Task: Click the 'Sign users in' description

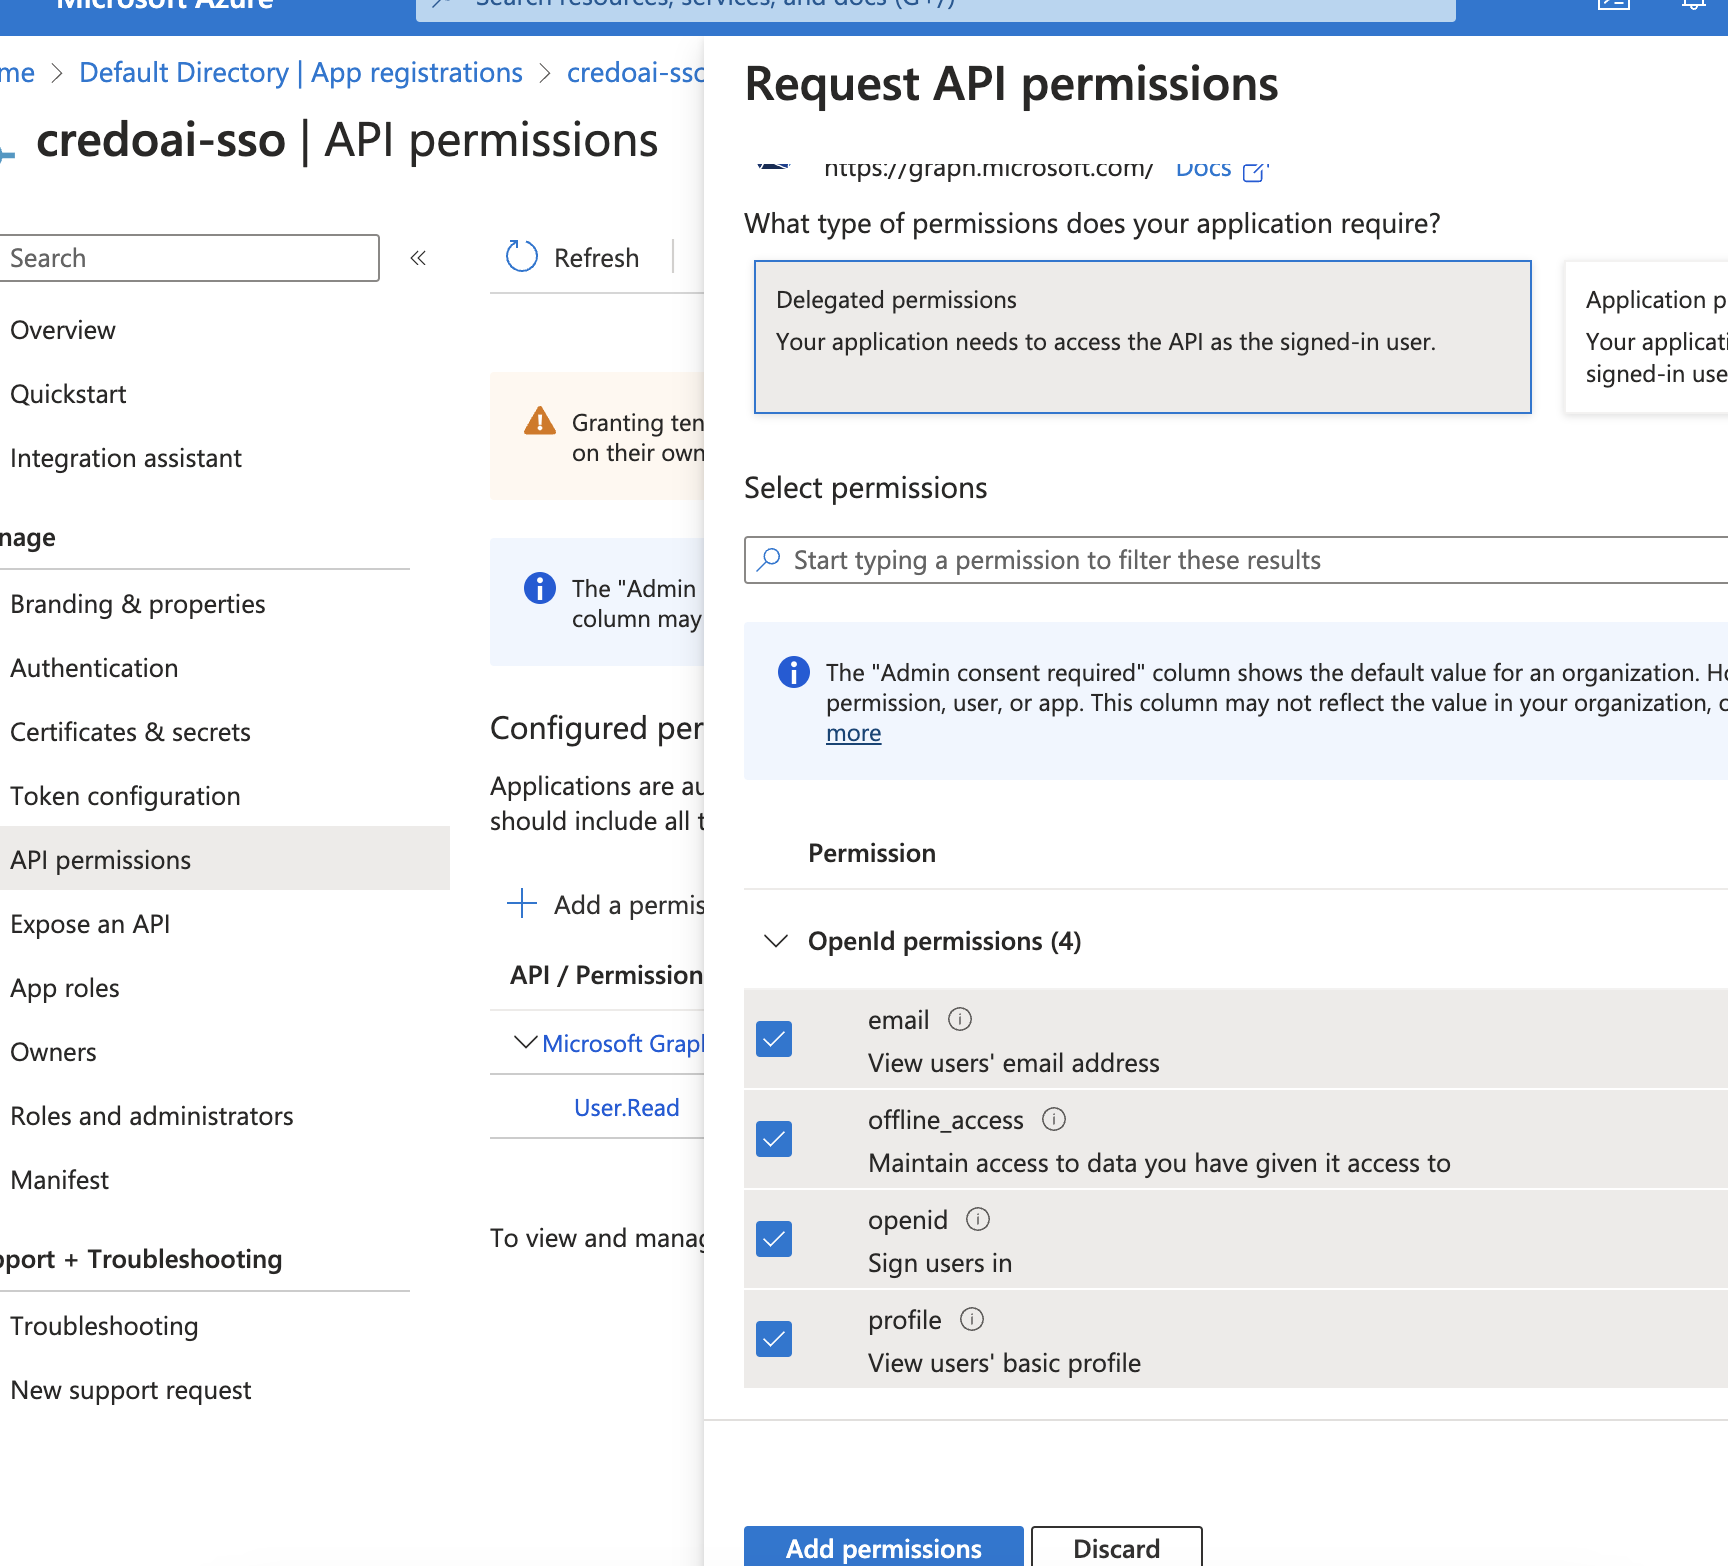Action: pyautogui.click(x=940, y=1263)
